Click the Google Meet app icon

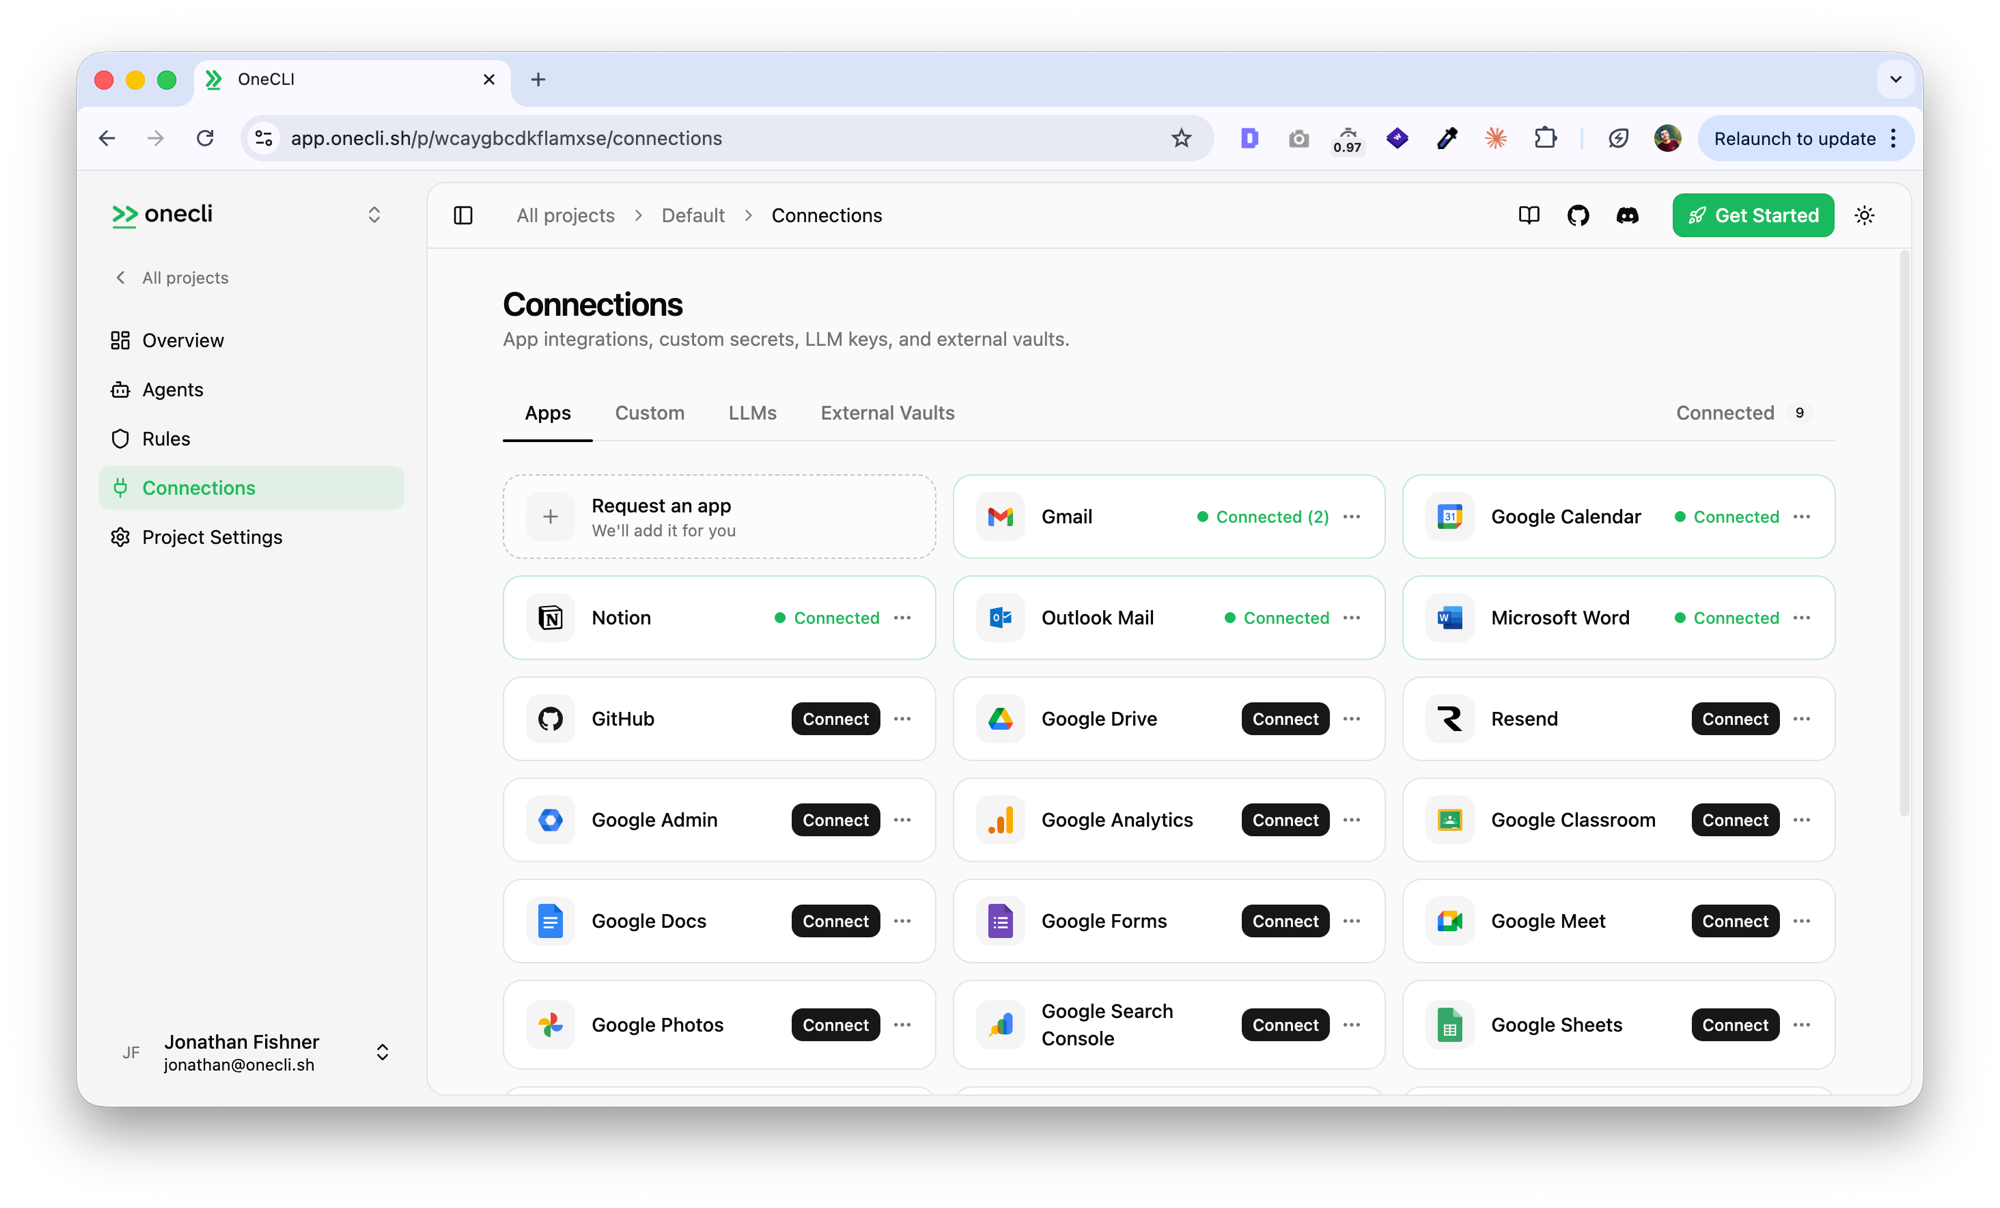pyautogui.click(x=1450, y=921)
